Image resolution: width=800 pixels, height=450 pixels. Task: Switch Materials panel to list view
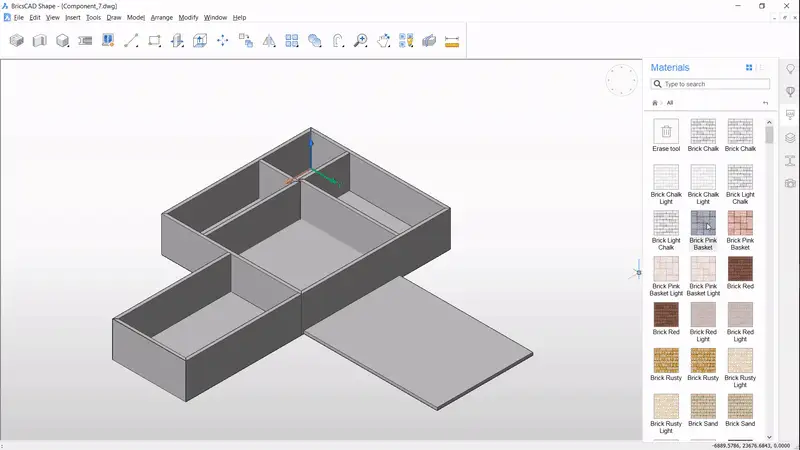pyautogui.click(x=761, y=67)
